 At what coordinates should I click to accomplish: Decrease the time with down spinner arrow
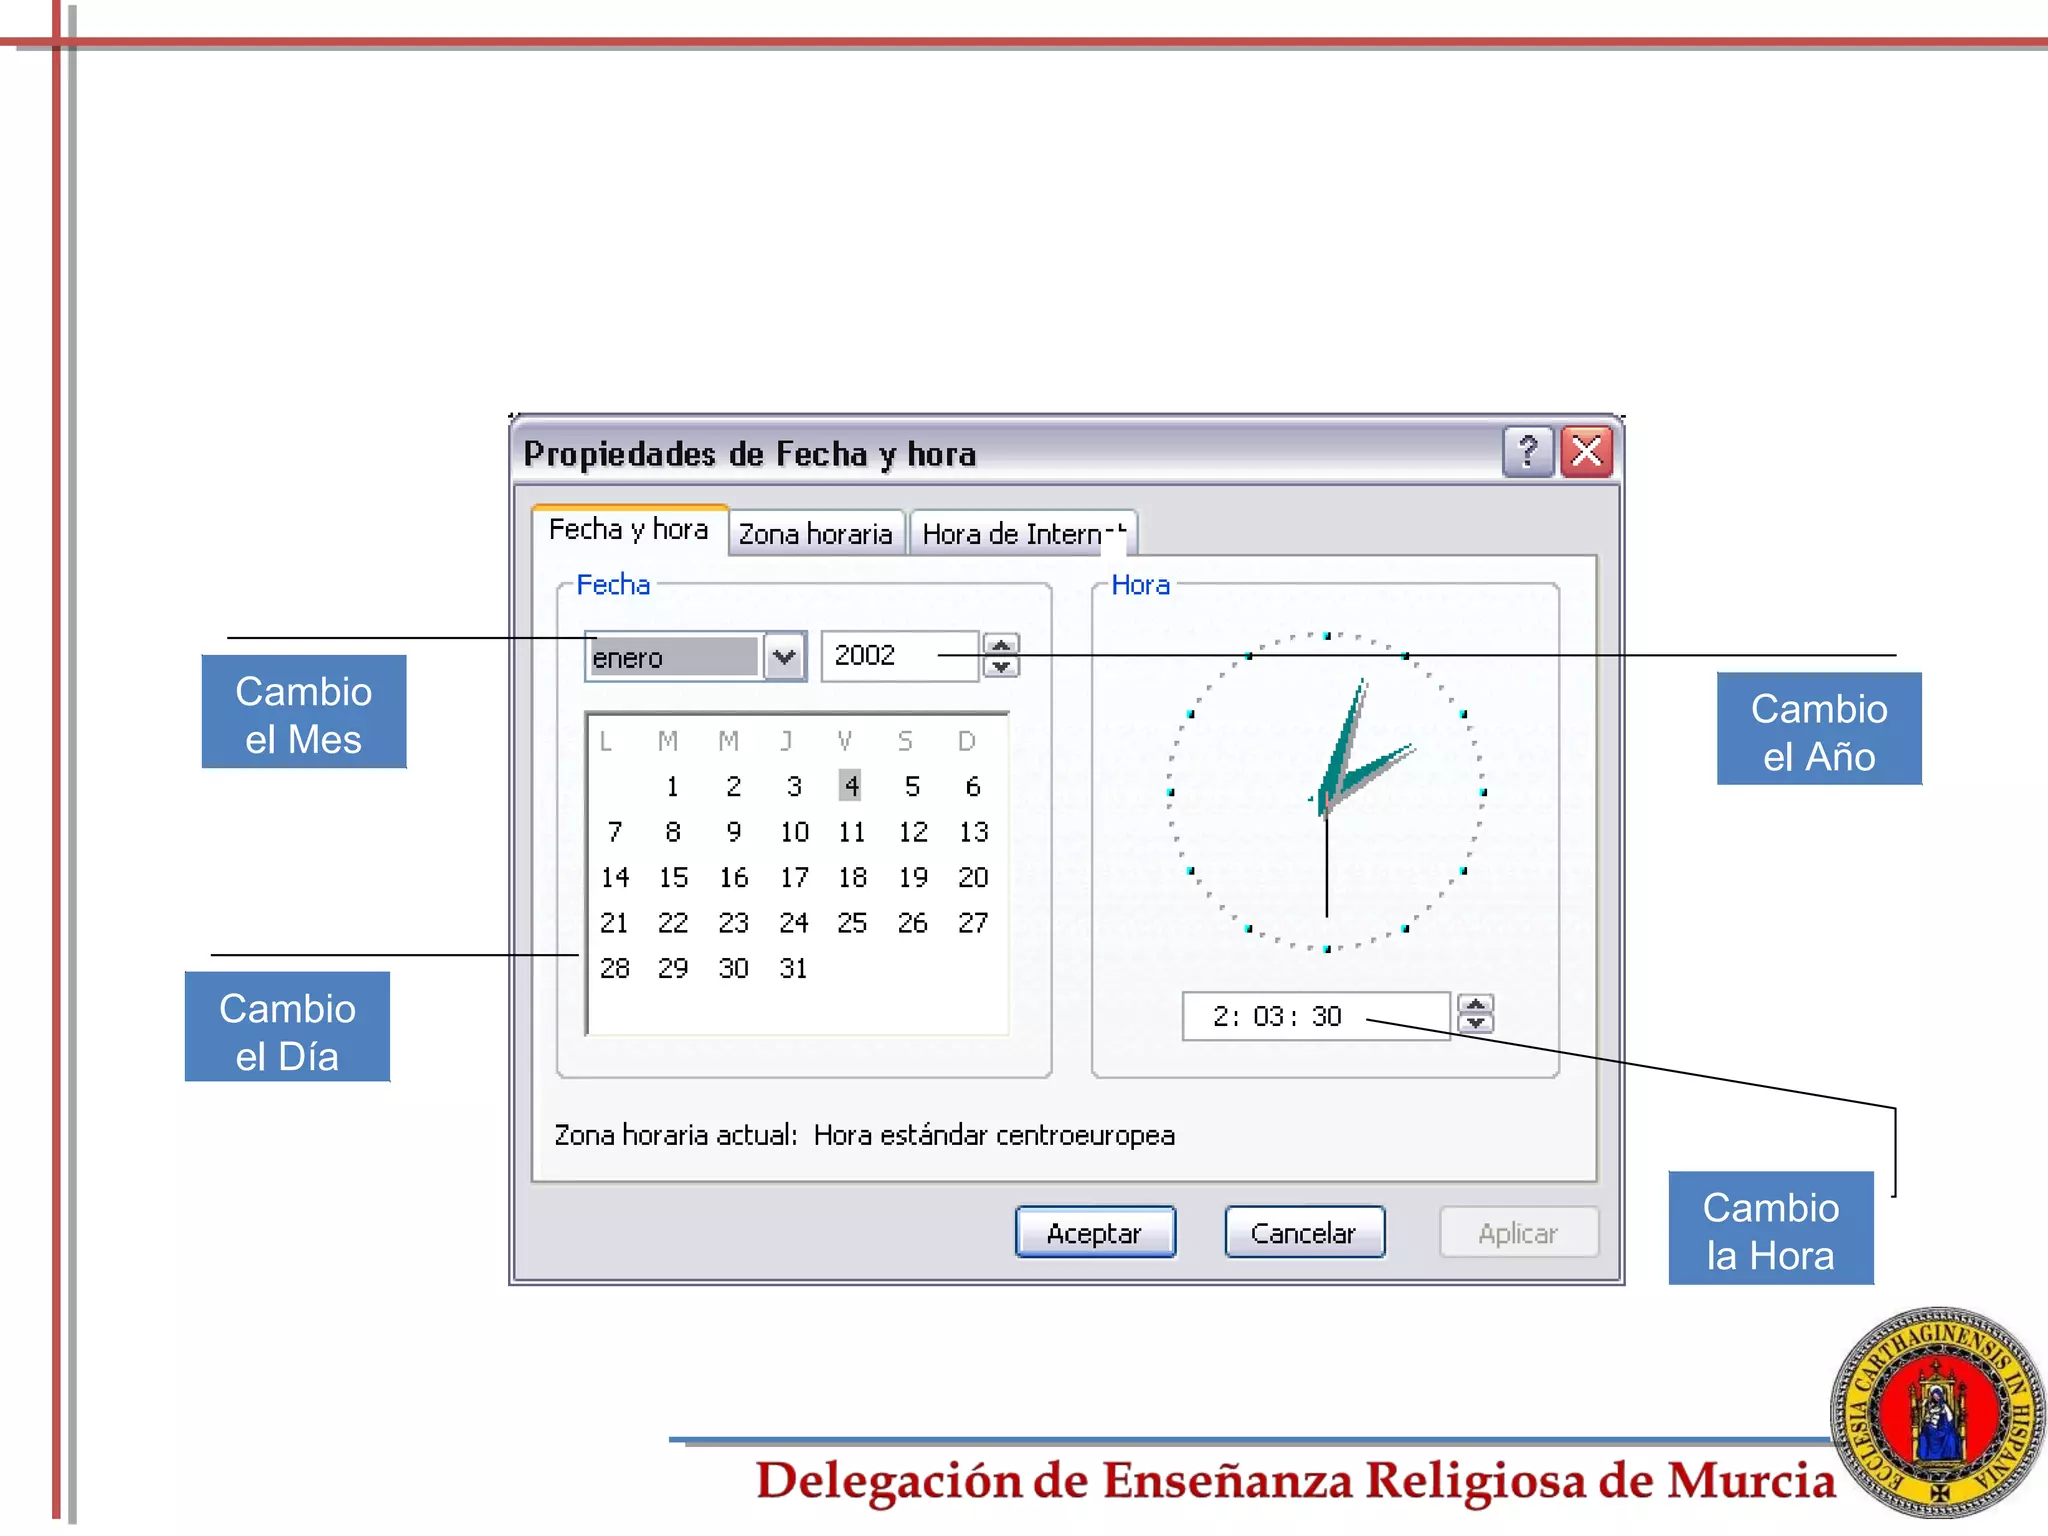coord(1475,1024)
